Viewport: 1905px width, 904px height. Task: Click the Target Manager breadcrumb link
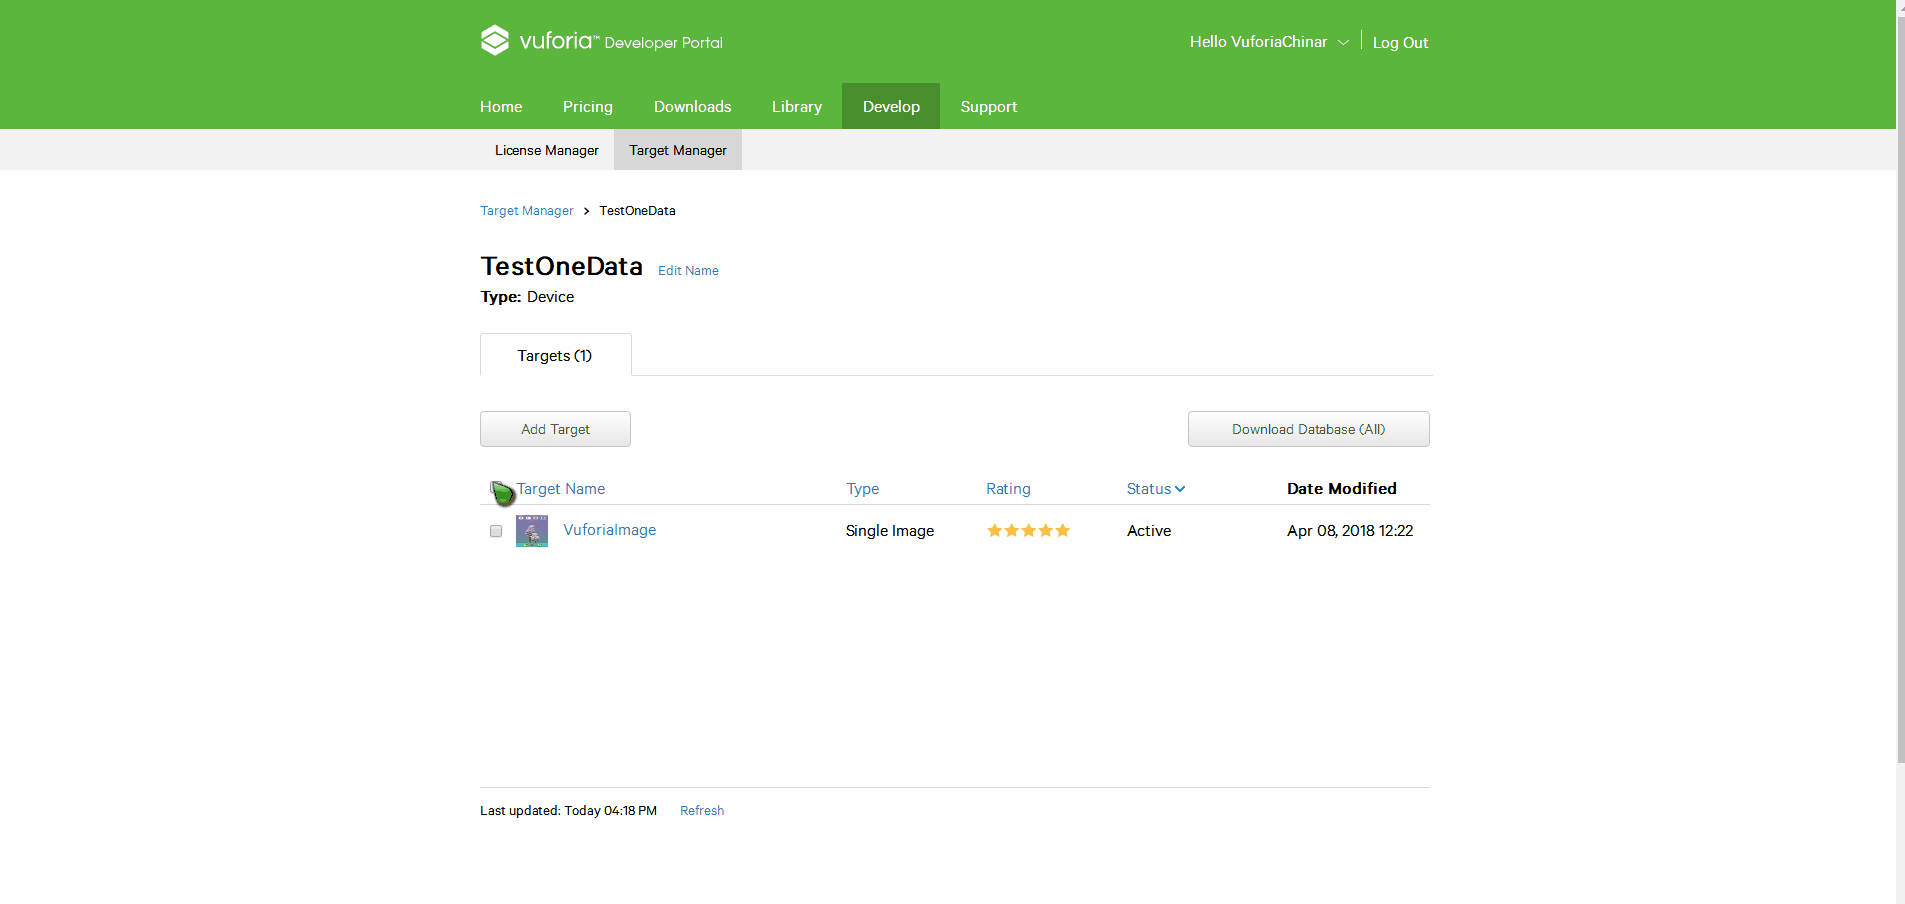pyautogui.click(x=527, y=211)
